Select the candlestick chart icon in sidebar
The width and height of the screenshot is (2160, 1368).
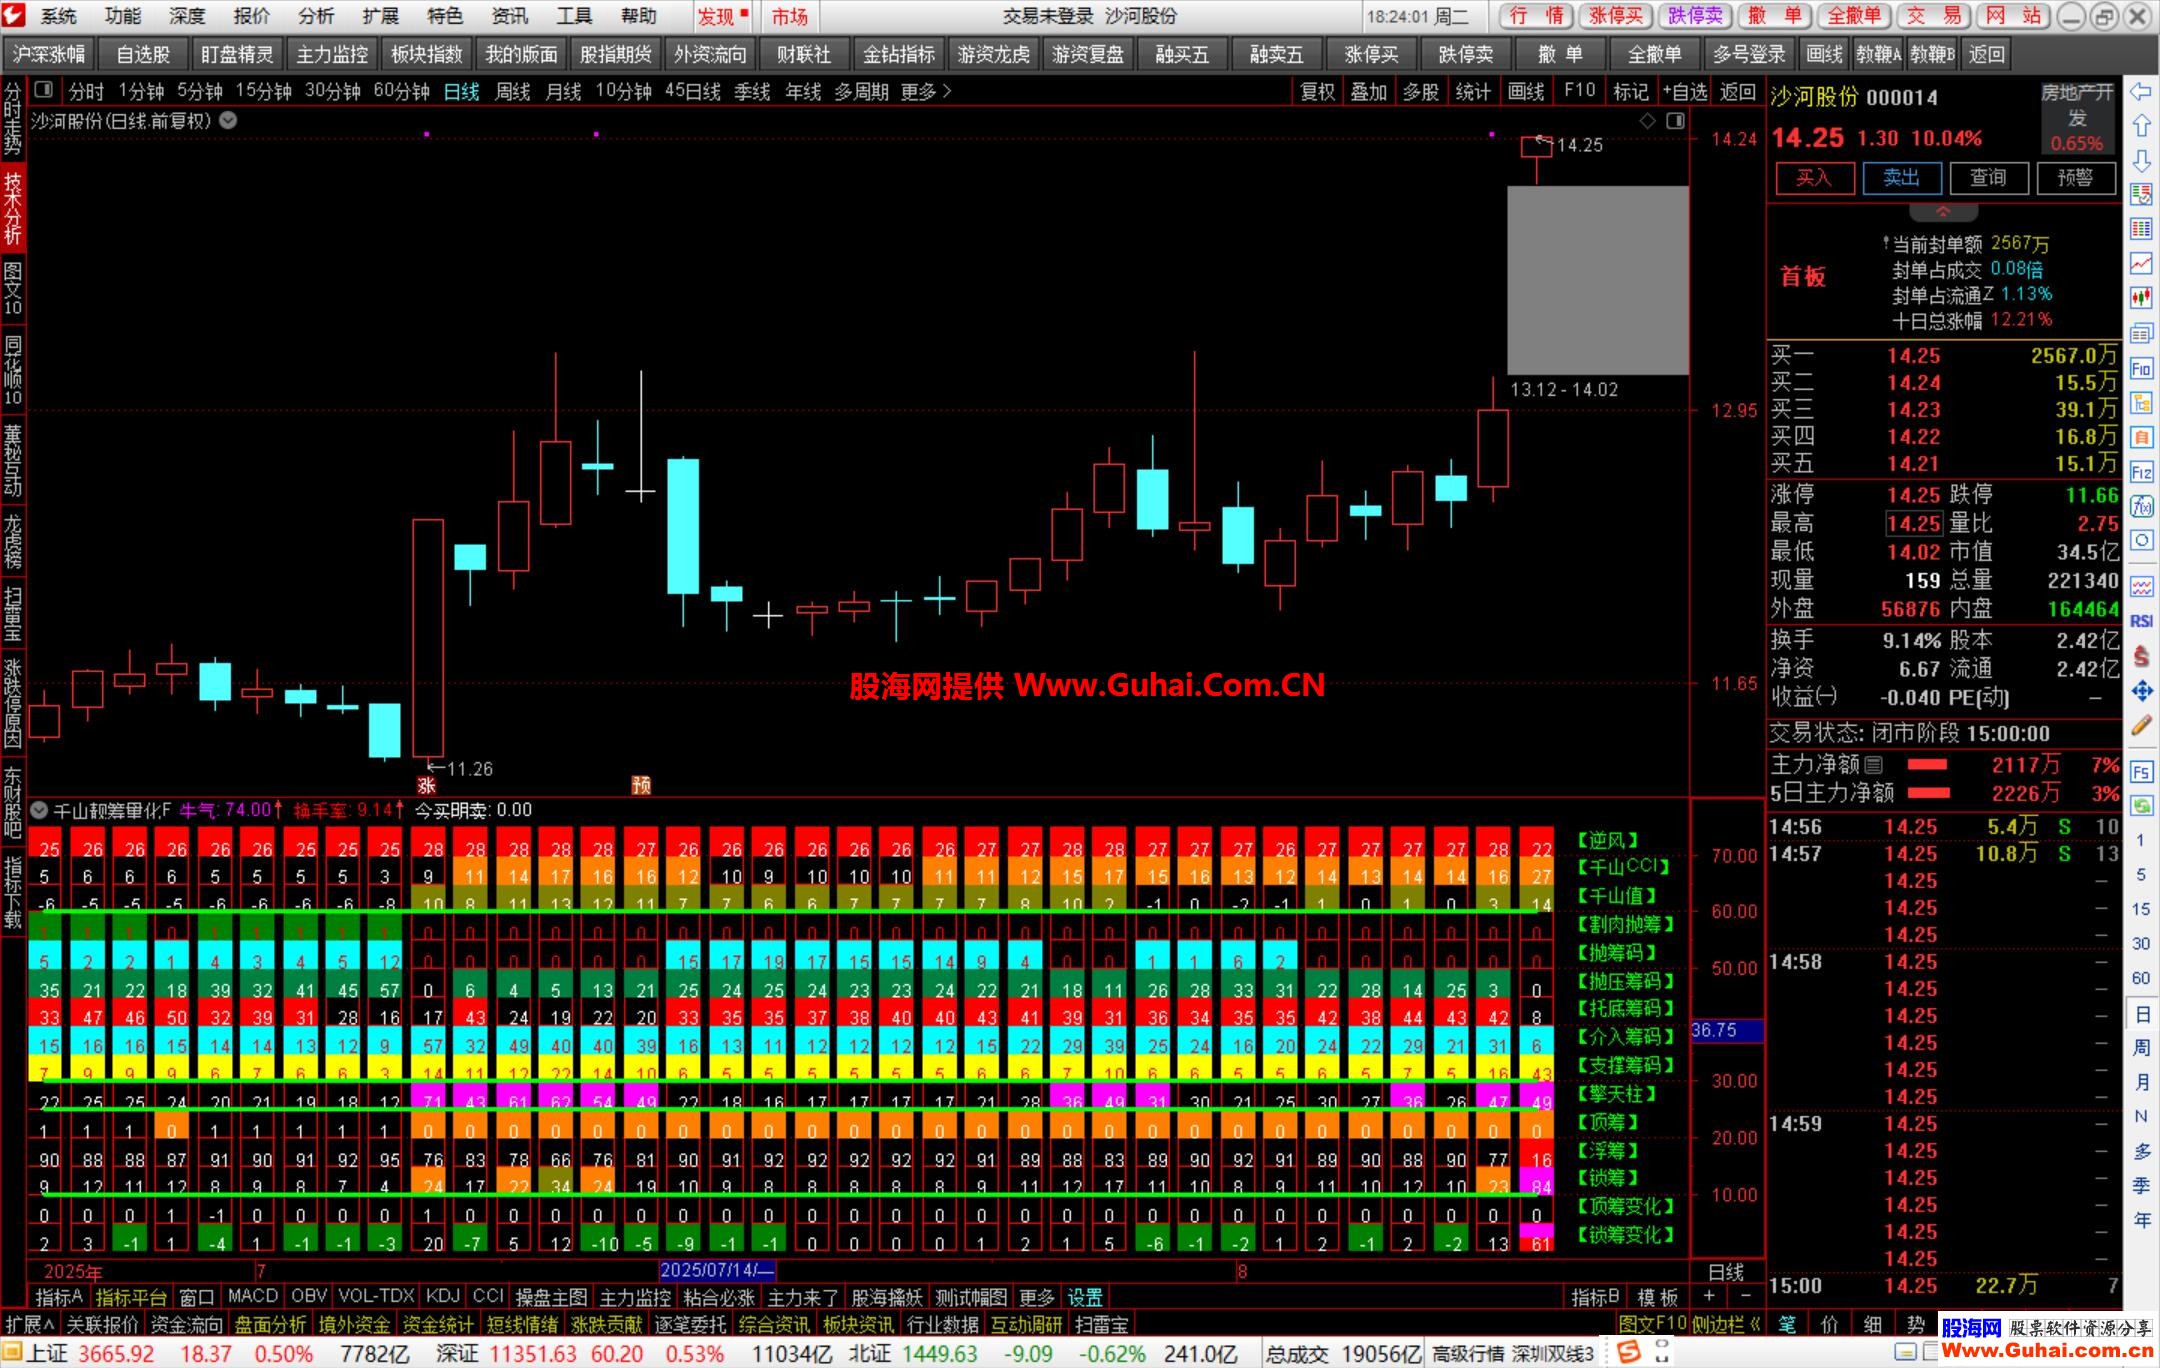[x=2141, y=298]
